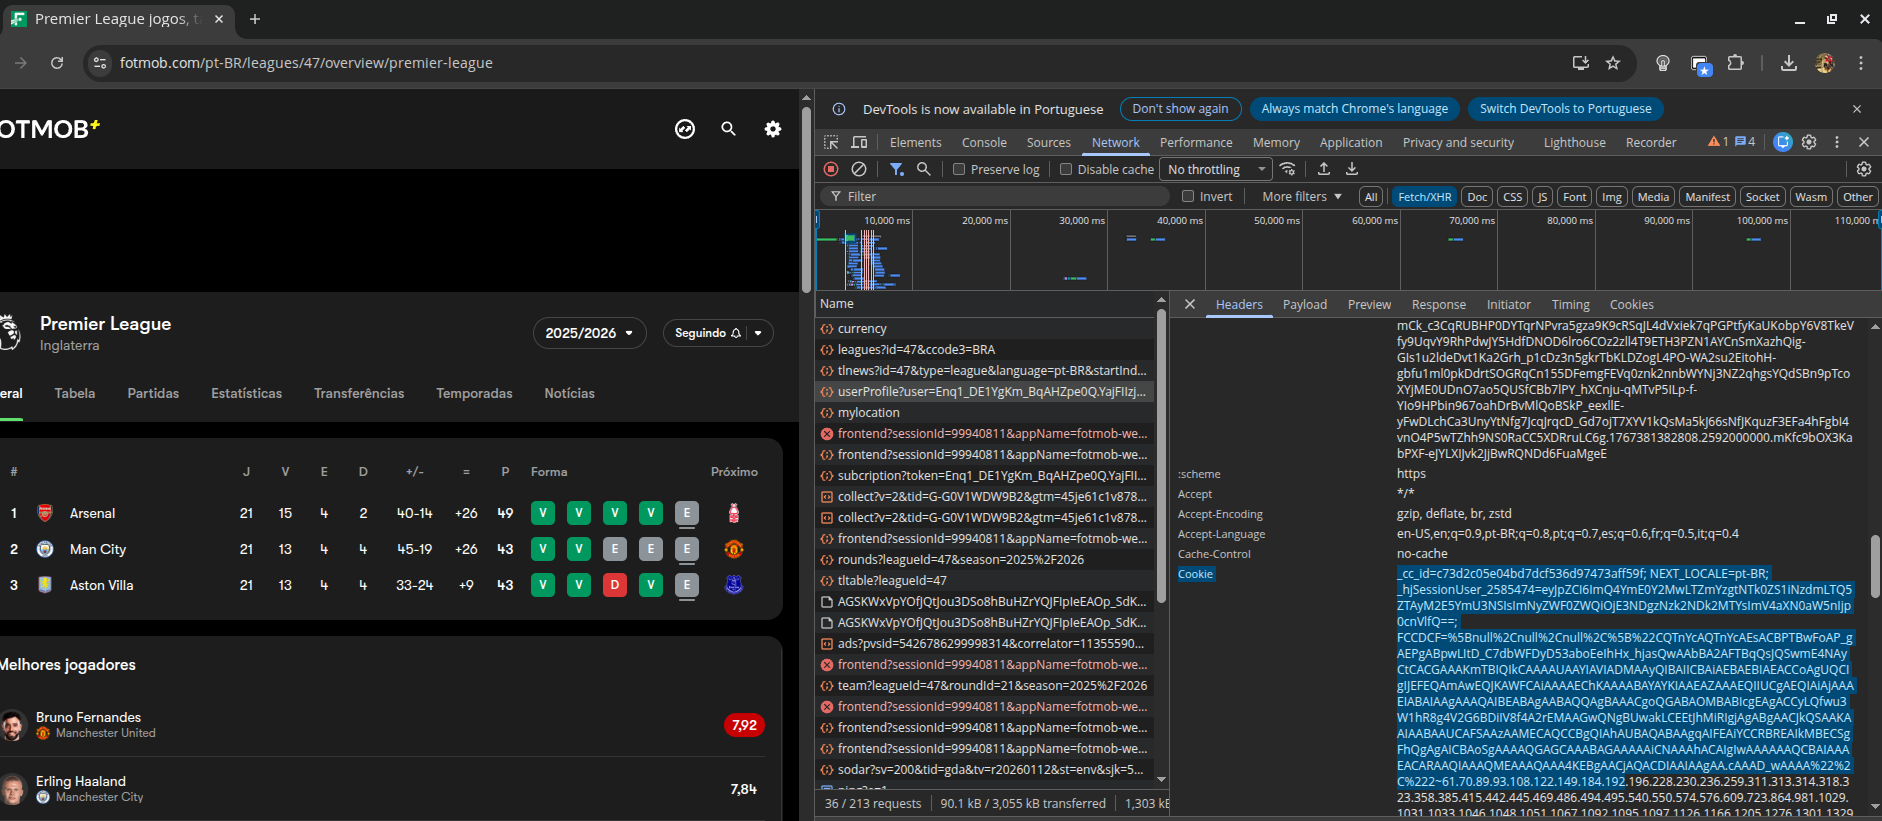Select the rounds?leagueId=47 request
This screenshot has height=821, width=1882.
point(985,559)
